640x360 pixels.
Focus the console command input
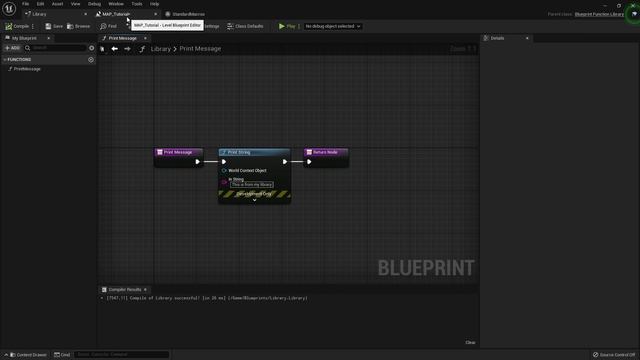[x=121, y=355]
